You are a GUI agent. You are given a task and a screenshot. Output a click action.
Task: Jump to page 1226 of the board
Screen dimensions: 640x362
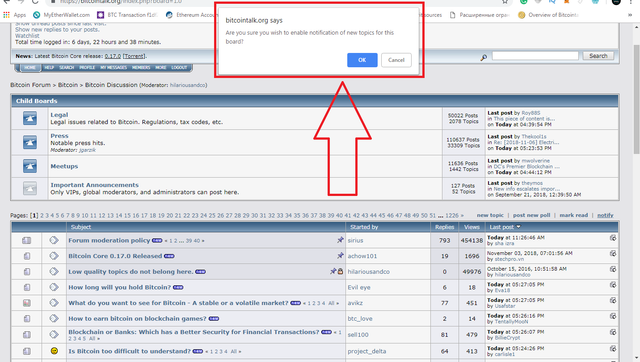point(452,215)
